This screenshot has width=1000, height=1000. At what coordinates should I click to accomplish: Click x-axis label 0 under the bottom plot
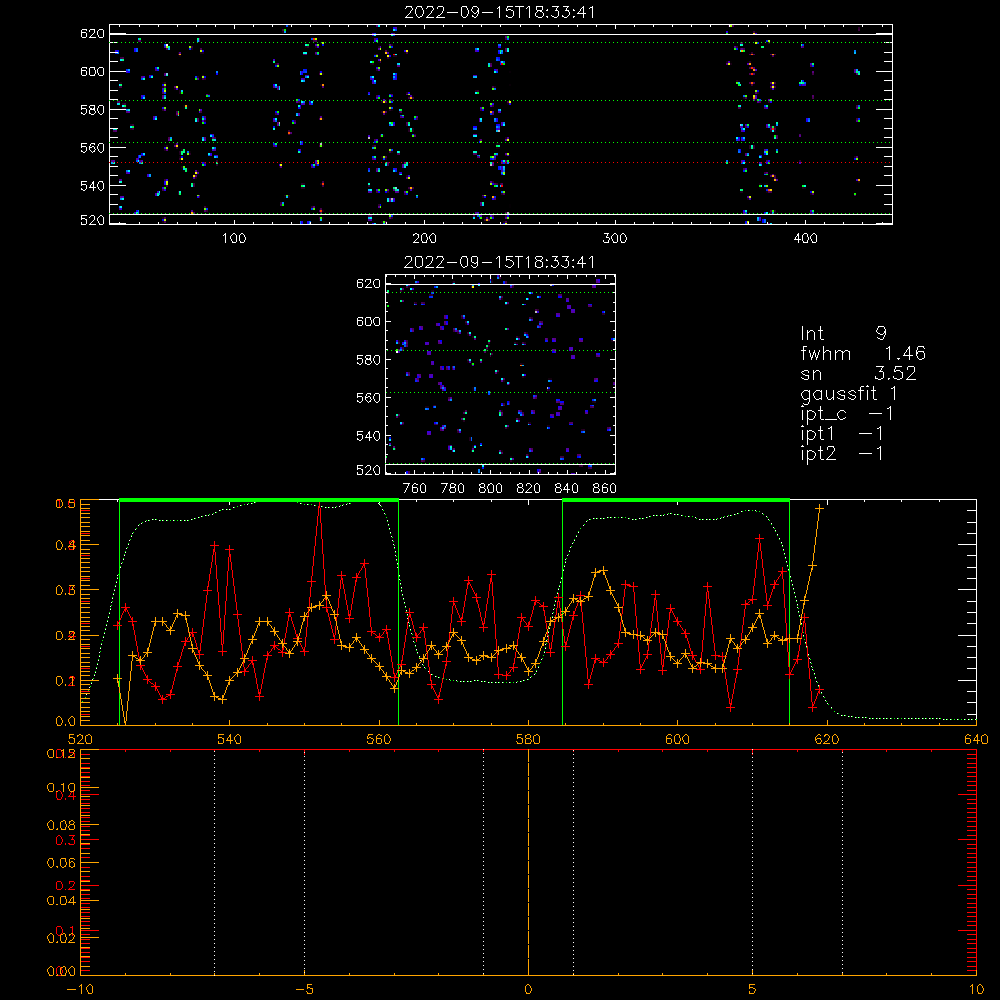pos(528,989)
